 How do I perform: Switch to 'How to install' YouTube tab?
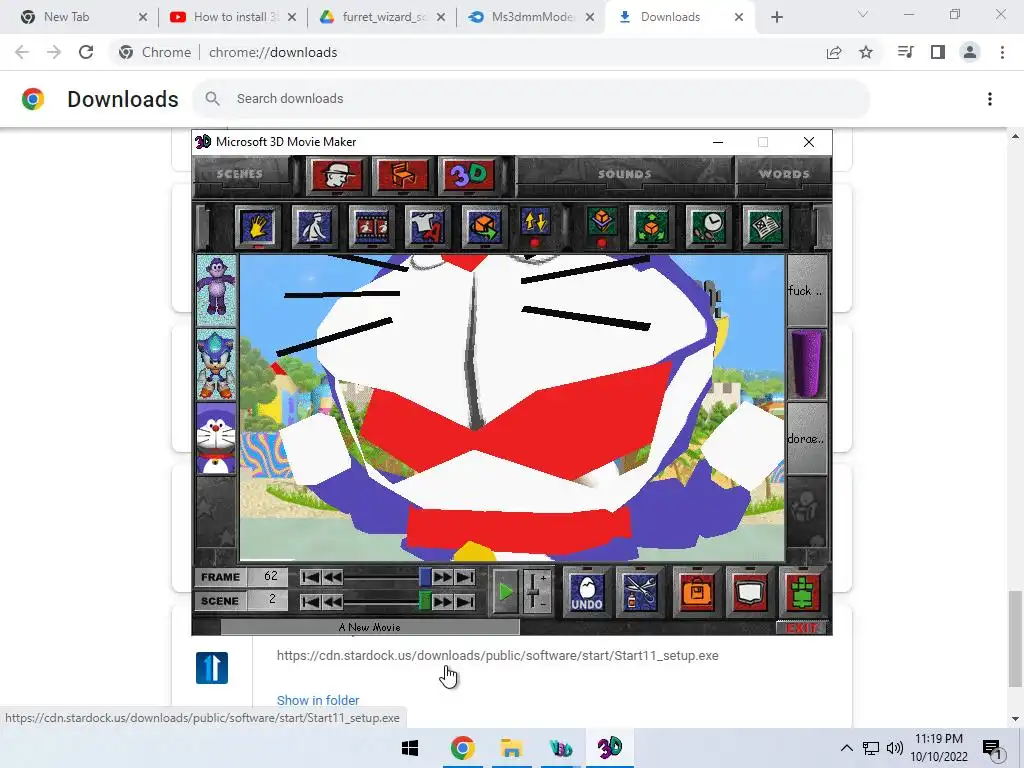click(232, 17)
